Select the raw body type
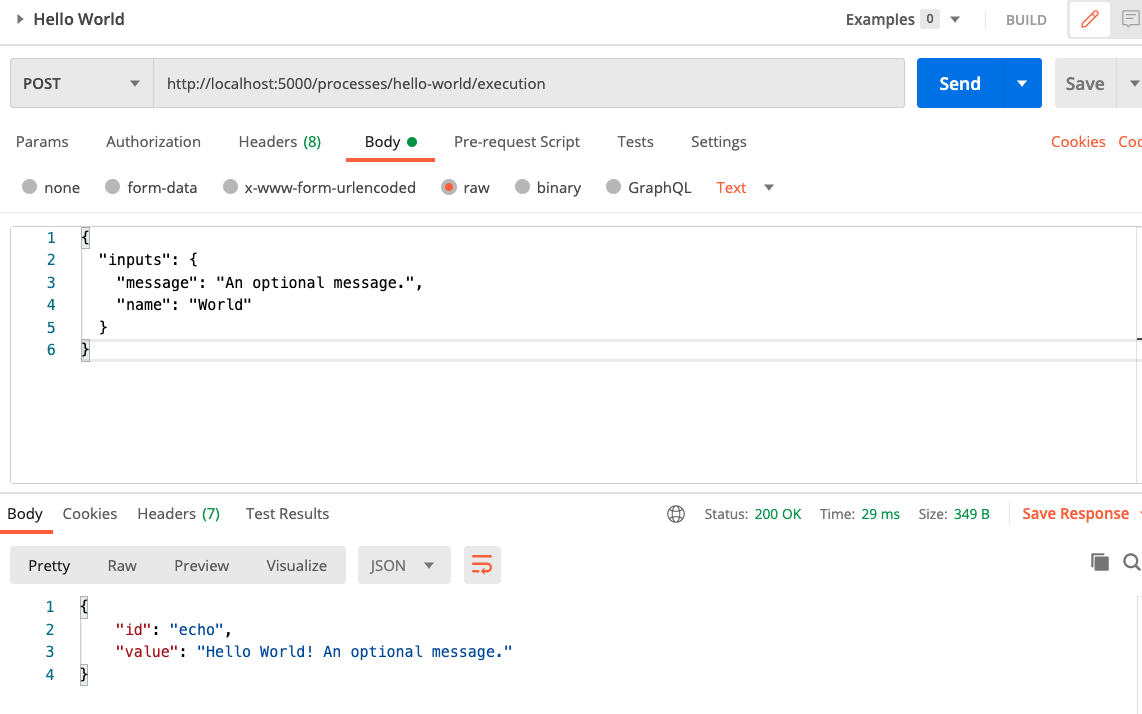 coord(449,187)
